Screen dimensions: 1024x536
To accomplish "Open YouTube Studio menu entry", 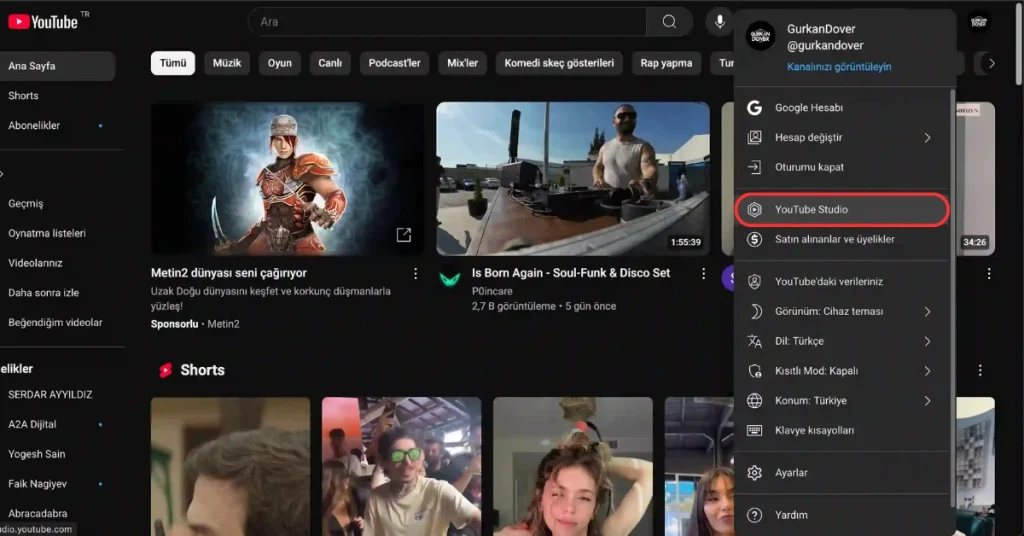I will (842, 210).
